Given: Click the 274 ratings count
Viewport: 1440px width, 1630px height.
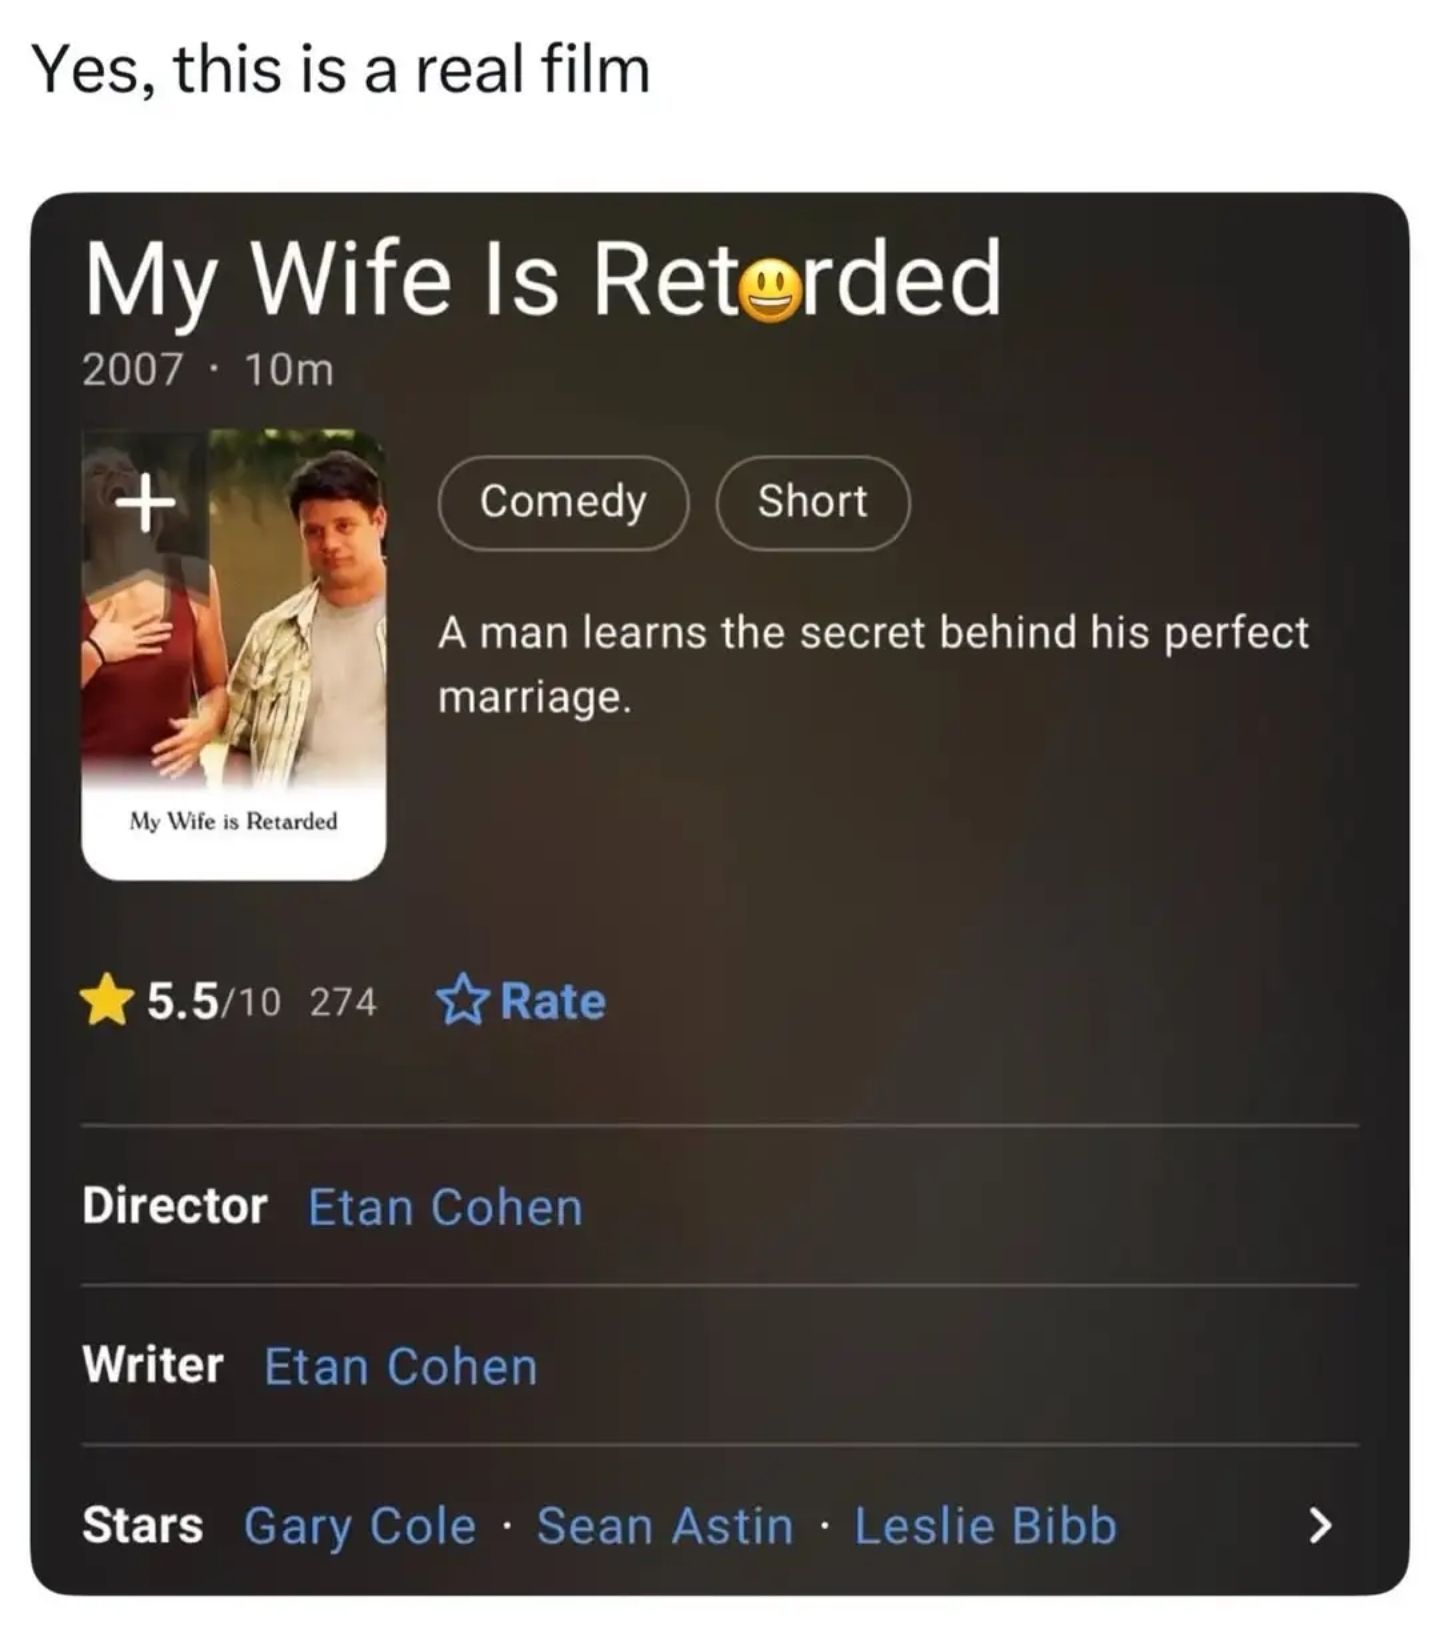Looking at the screenshot, I should 343,1002.
